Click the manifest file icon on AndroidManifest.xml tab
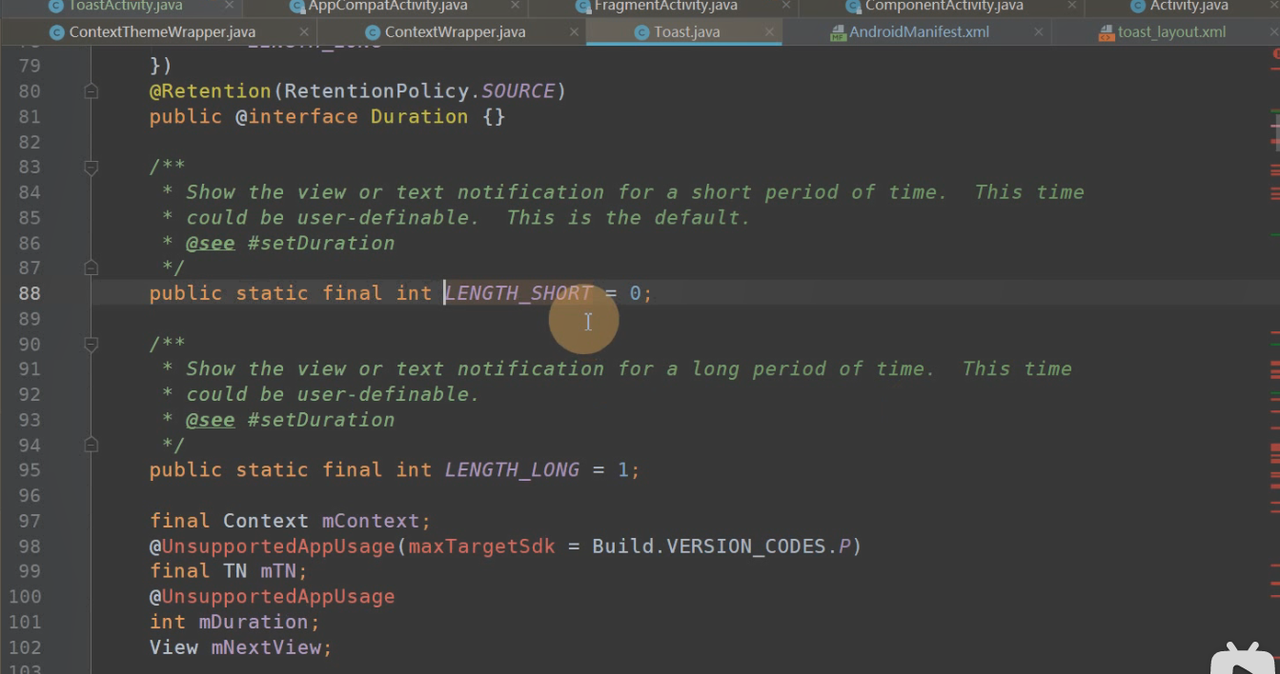The image size is (1280, 674). 838,32
